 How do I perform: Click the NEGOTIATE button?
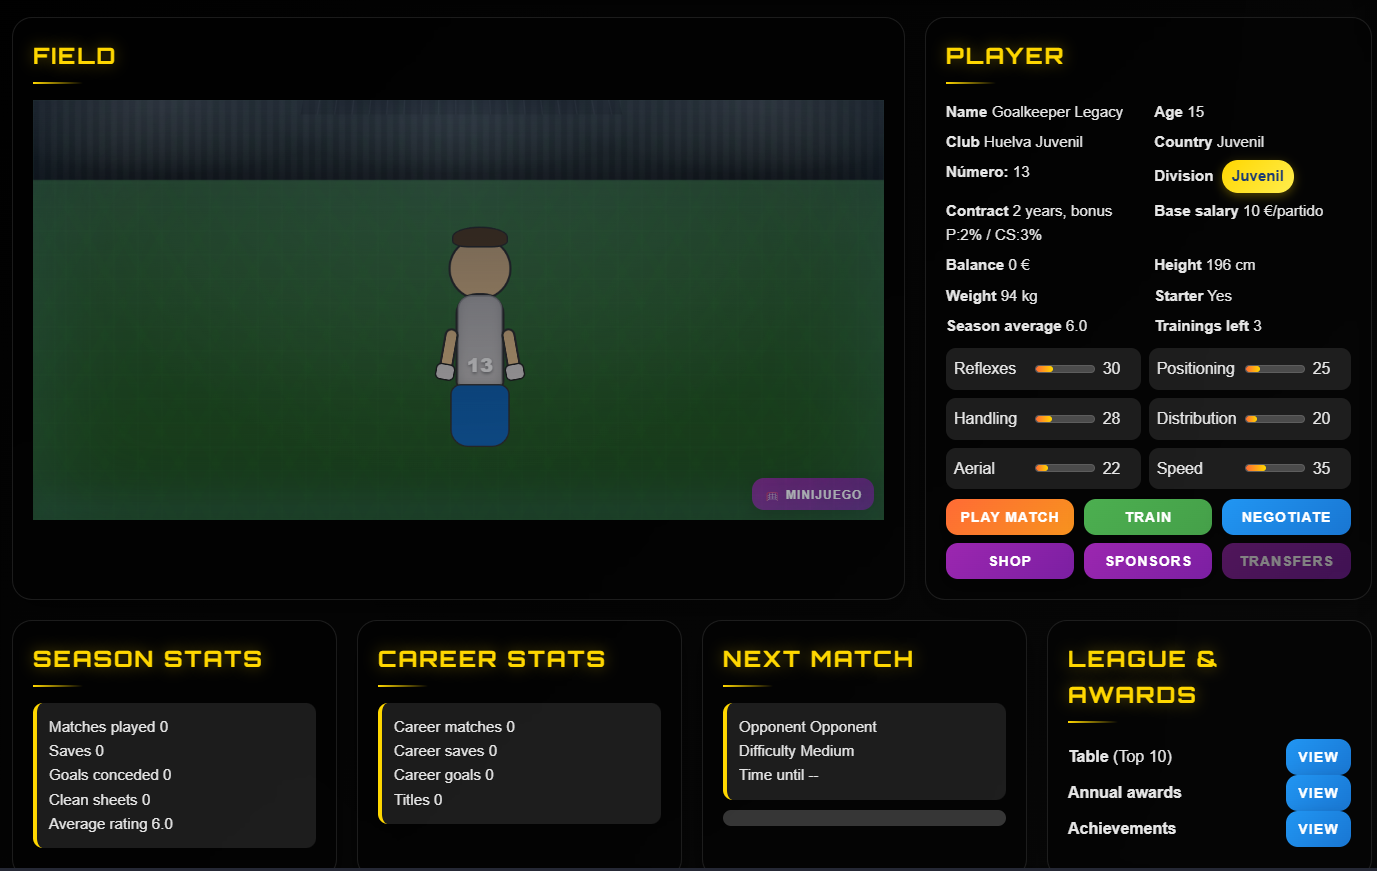click(x=1286, y=517)
